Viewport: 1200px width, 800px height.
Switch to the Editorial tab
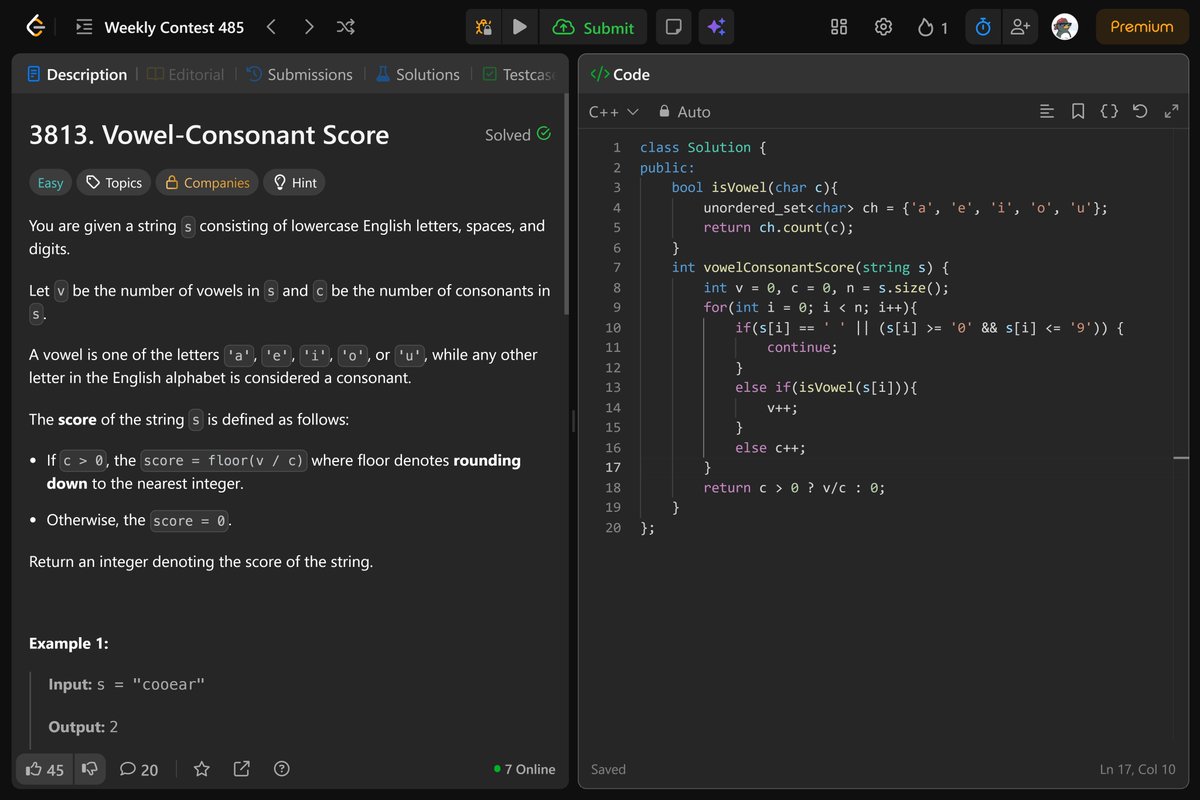click(186, 74)
